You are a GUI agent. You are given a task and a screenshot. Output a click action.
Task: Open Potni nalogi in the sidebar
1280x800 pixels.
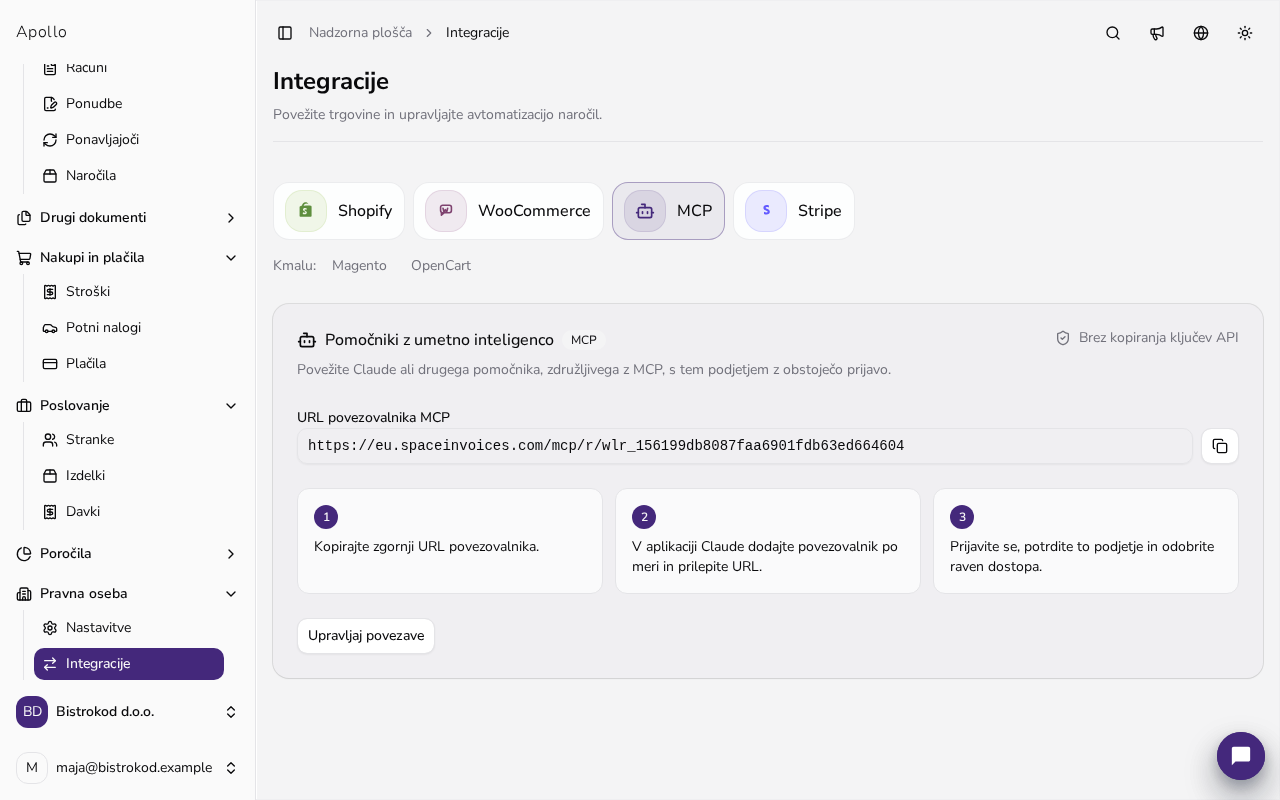pyautogui.click(x=129, y=328)
